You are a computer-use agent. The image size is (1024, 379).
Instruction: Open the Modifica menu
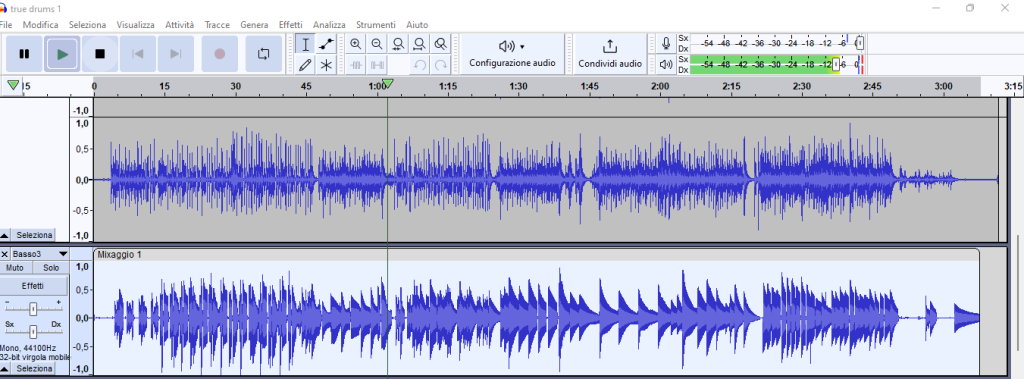tap(40, 25)
